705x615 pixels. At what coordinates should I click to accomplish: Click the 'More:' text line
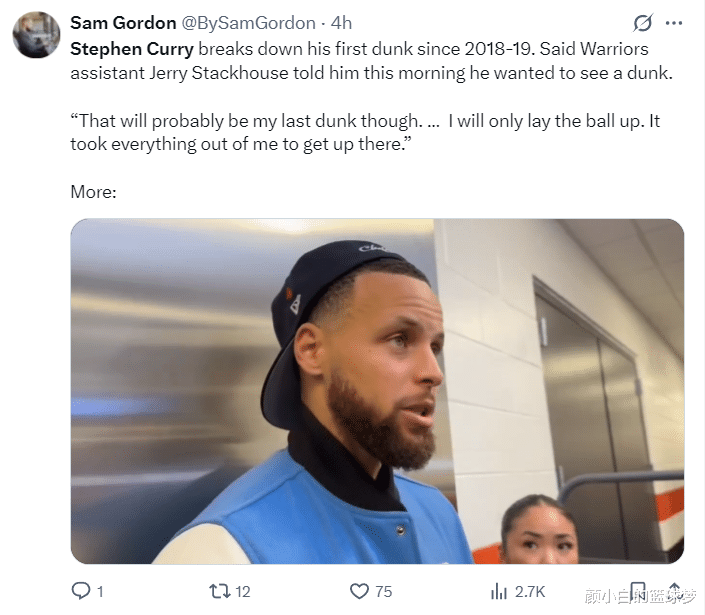[93, 191]
